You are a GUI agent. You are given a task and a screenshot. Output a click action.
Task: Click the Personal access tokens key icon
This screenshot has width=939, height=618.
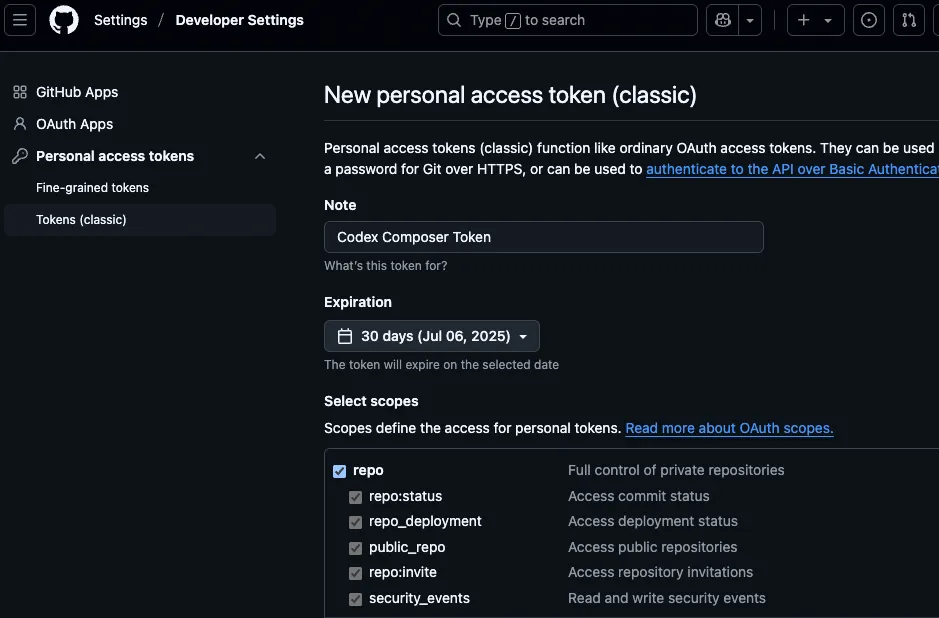coord(20,156)
